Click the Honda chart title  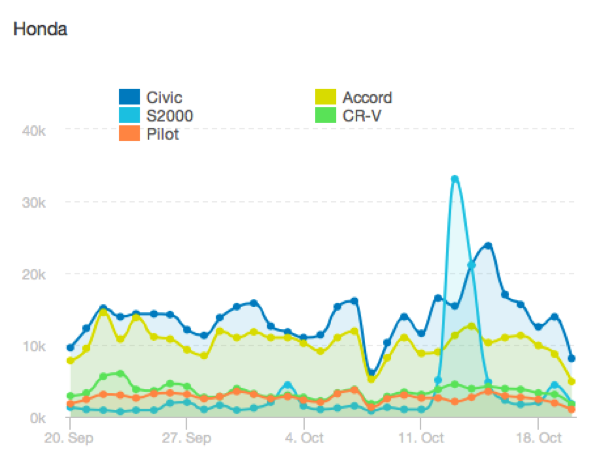pos(40,30)
